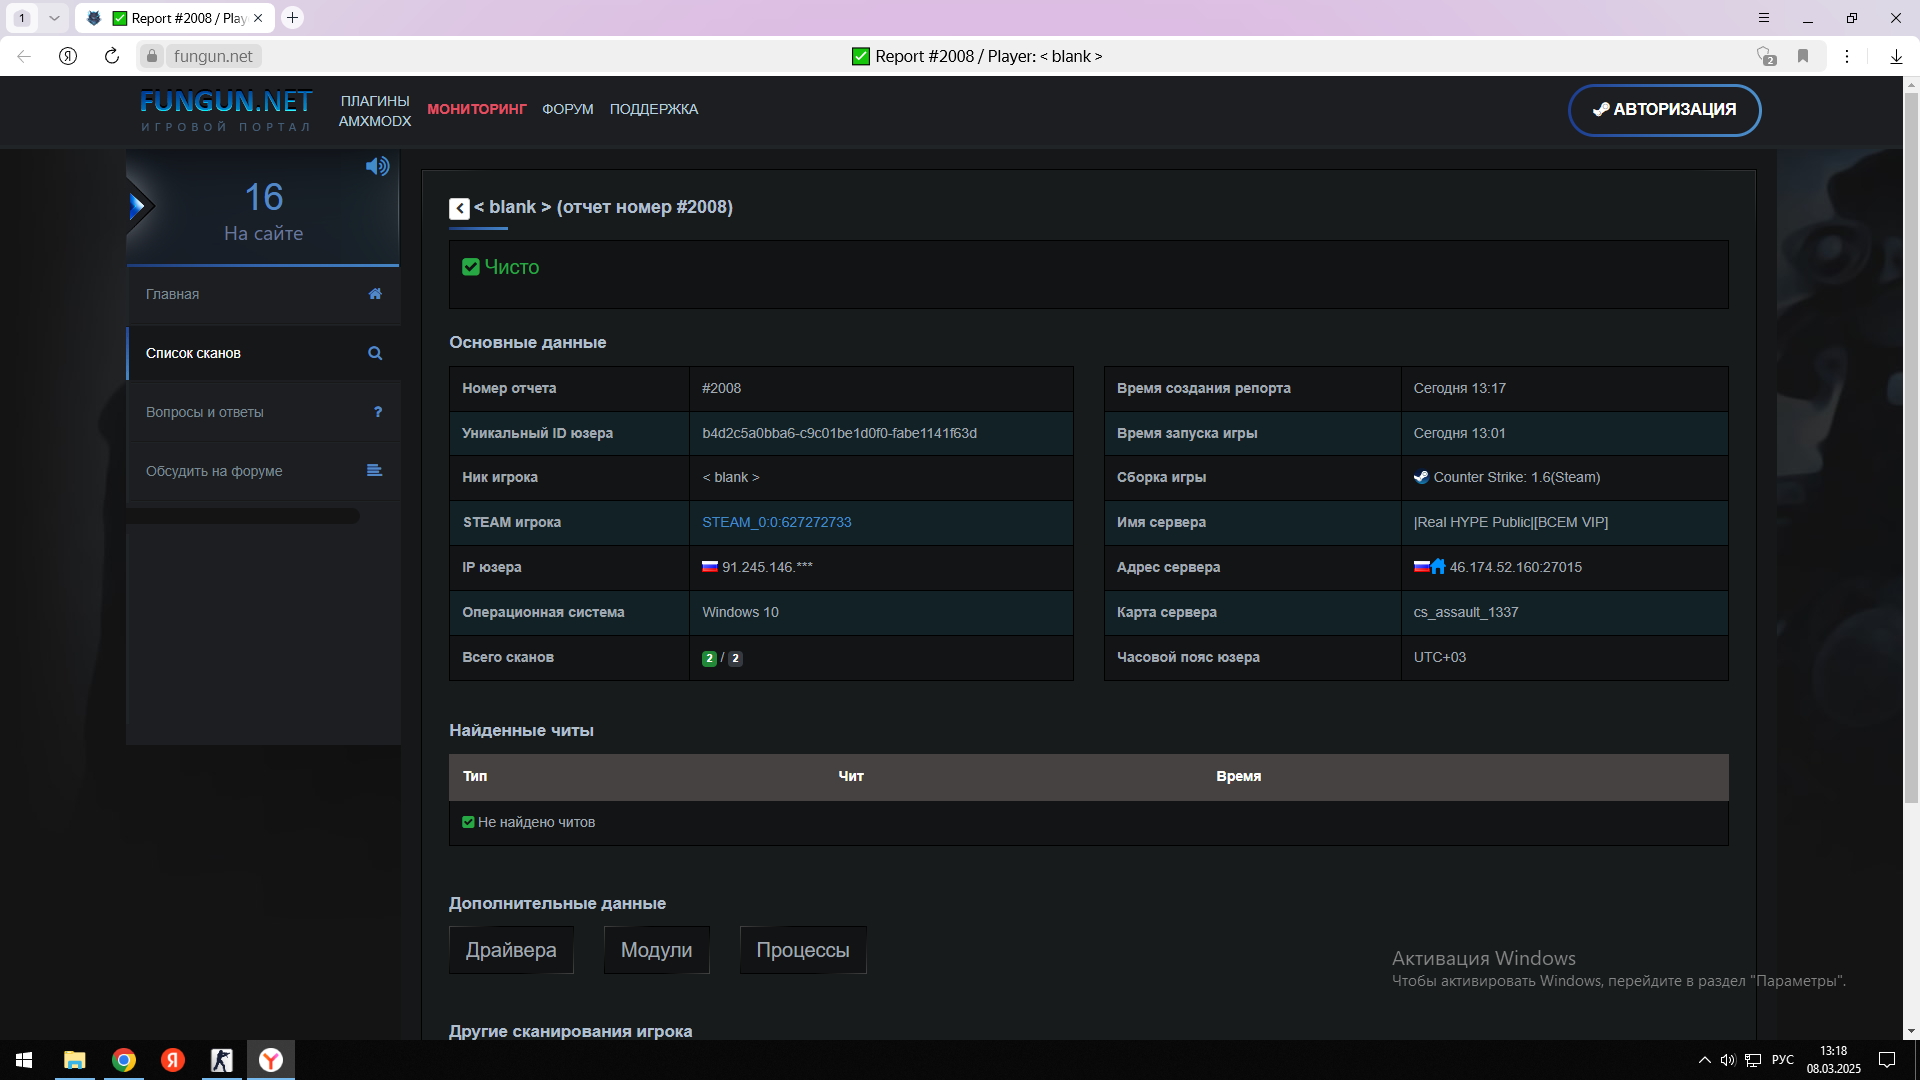Screen dimensions: 1920x1080
Task: Click the UTC+03 time zone value
Action: point(1440,657)
